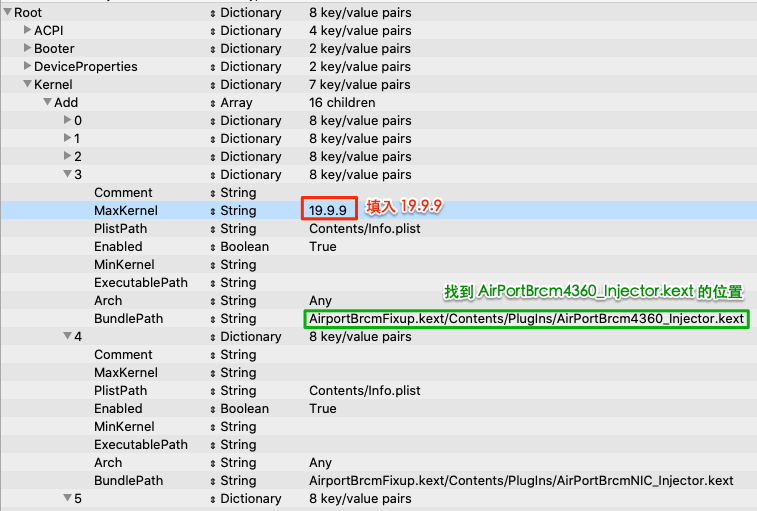Image resolution: width=757 pixels, height=511 pixels.
Task: Click Contents/Info.plist value in item 3
Action: tap(365, 228)
